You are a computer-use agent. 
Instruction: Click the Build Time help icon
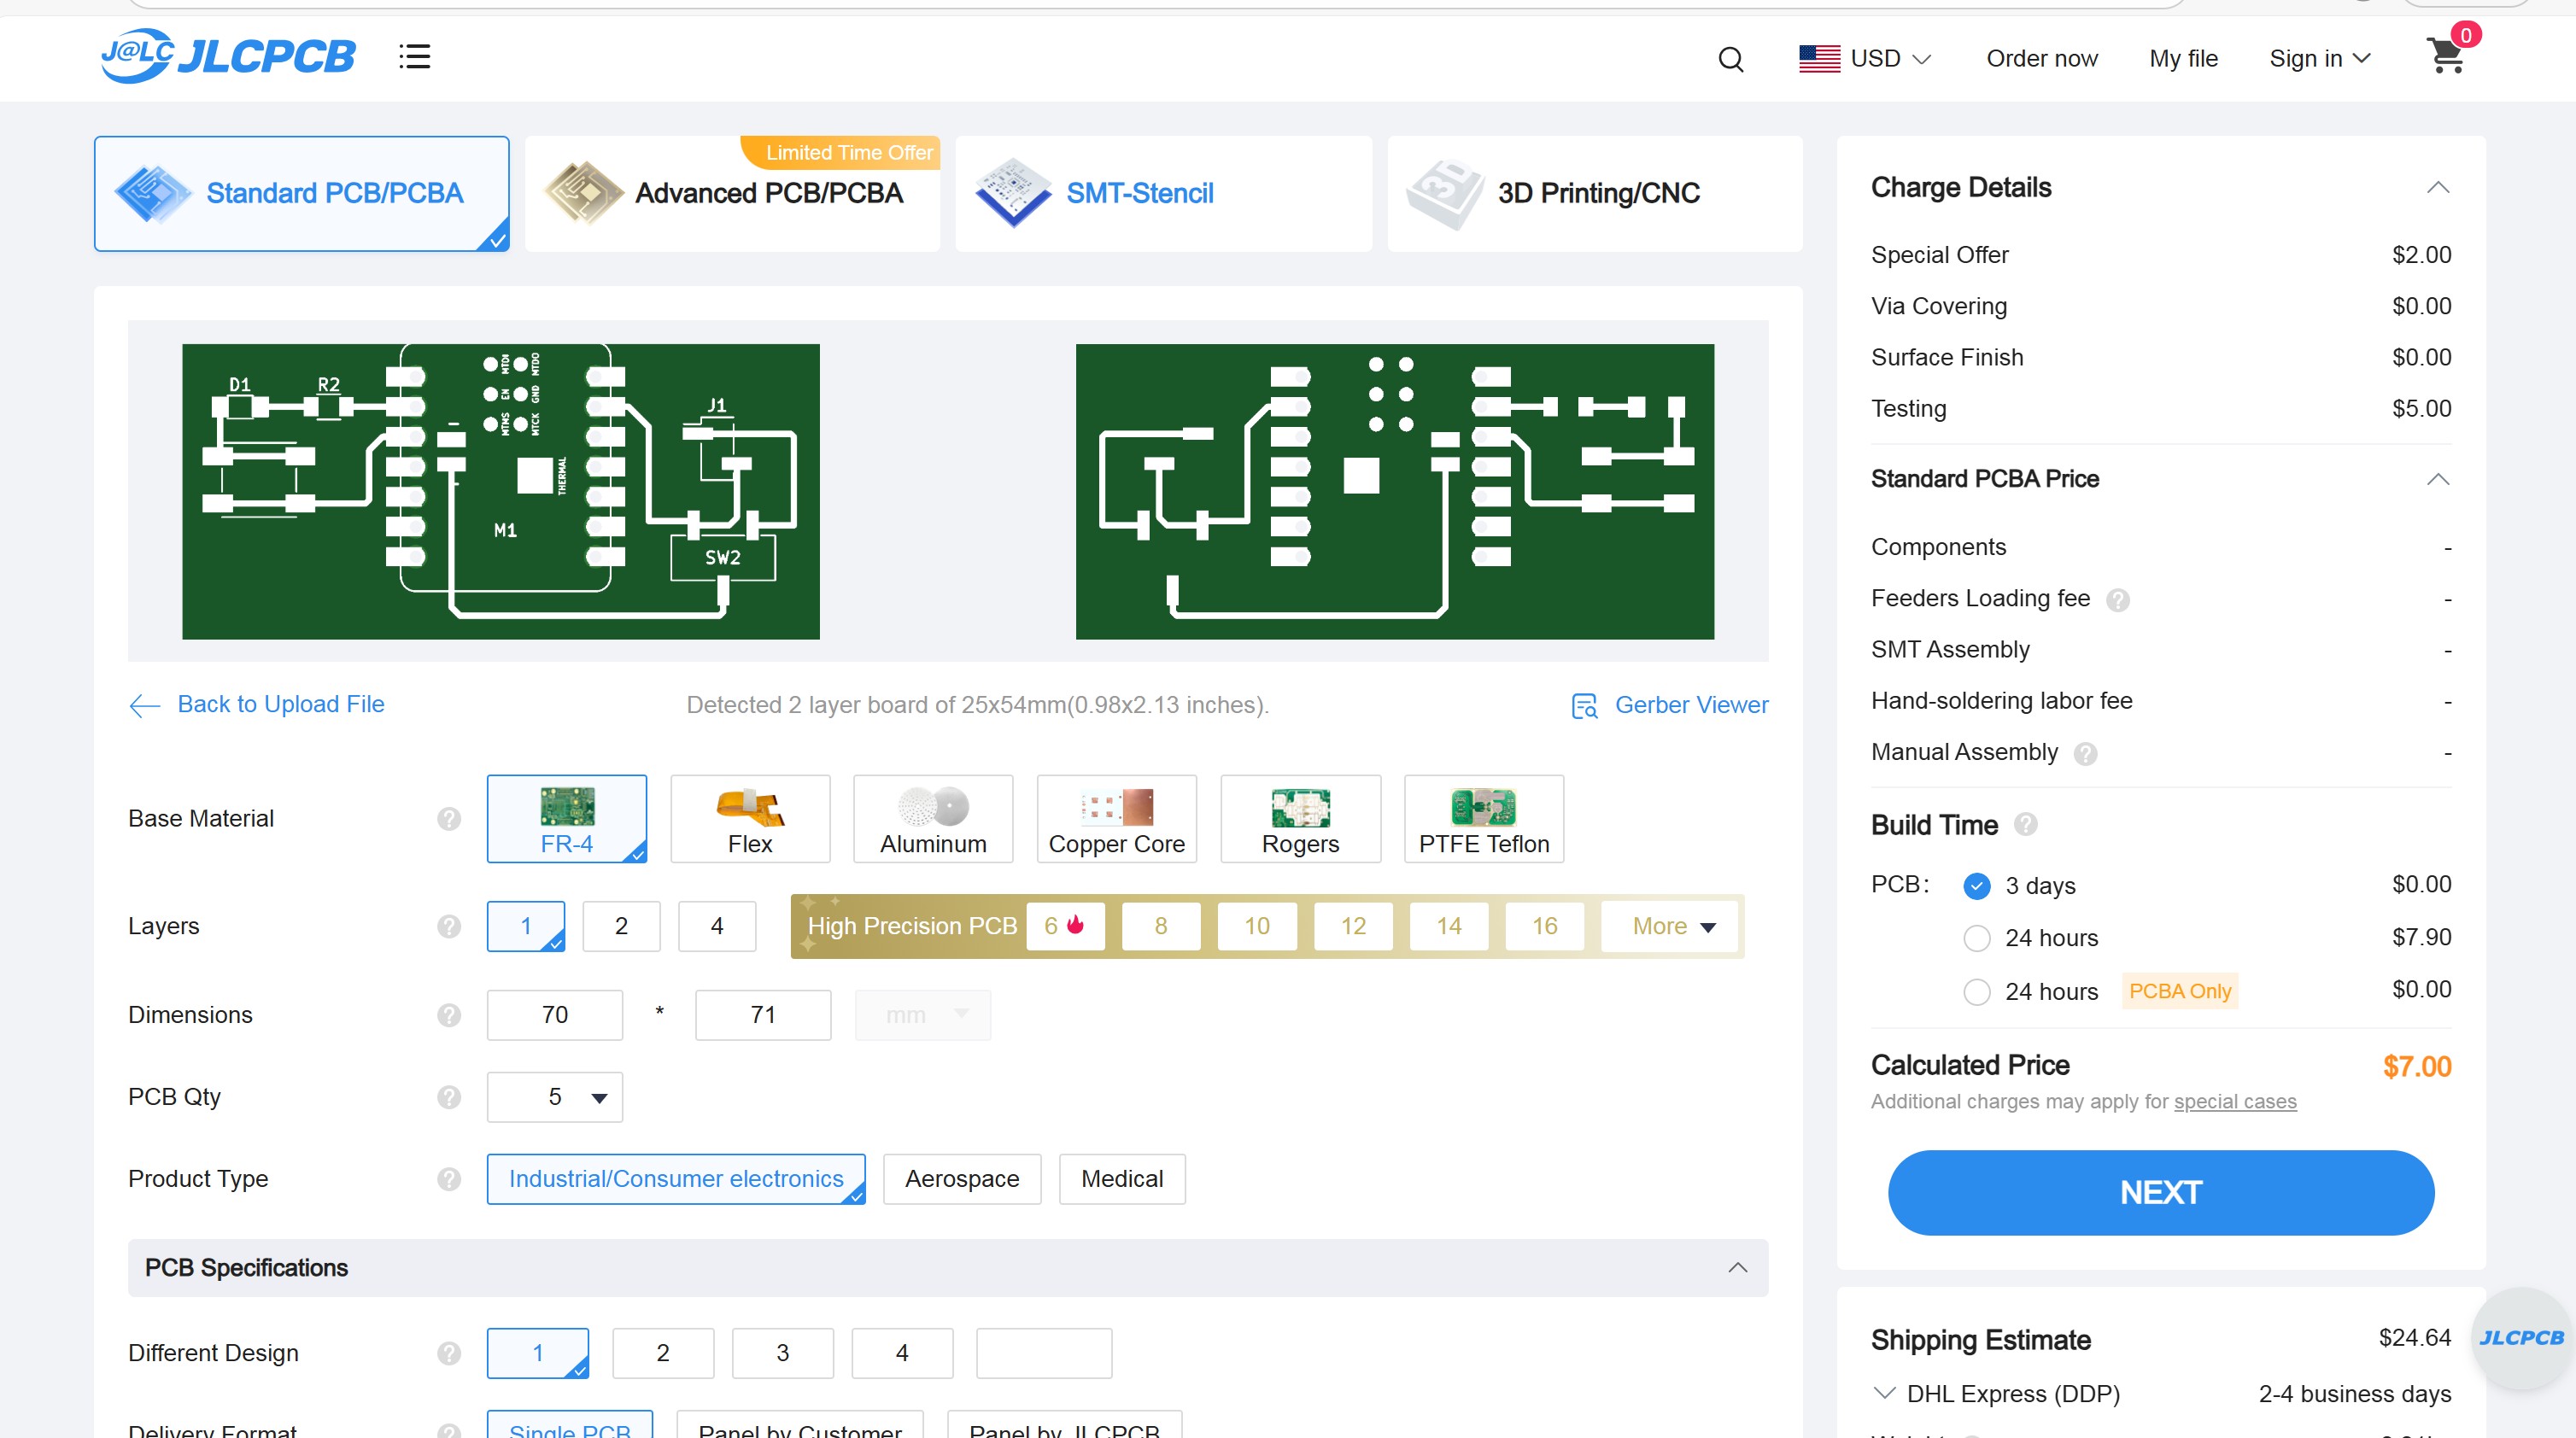pyautogui.click(x=2026, y=825)
